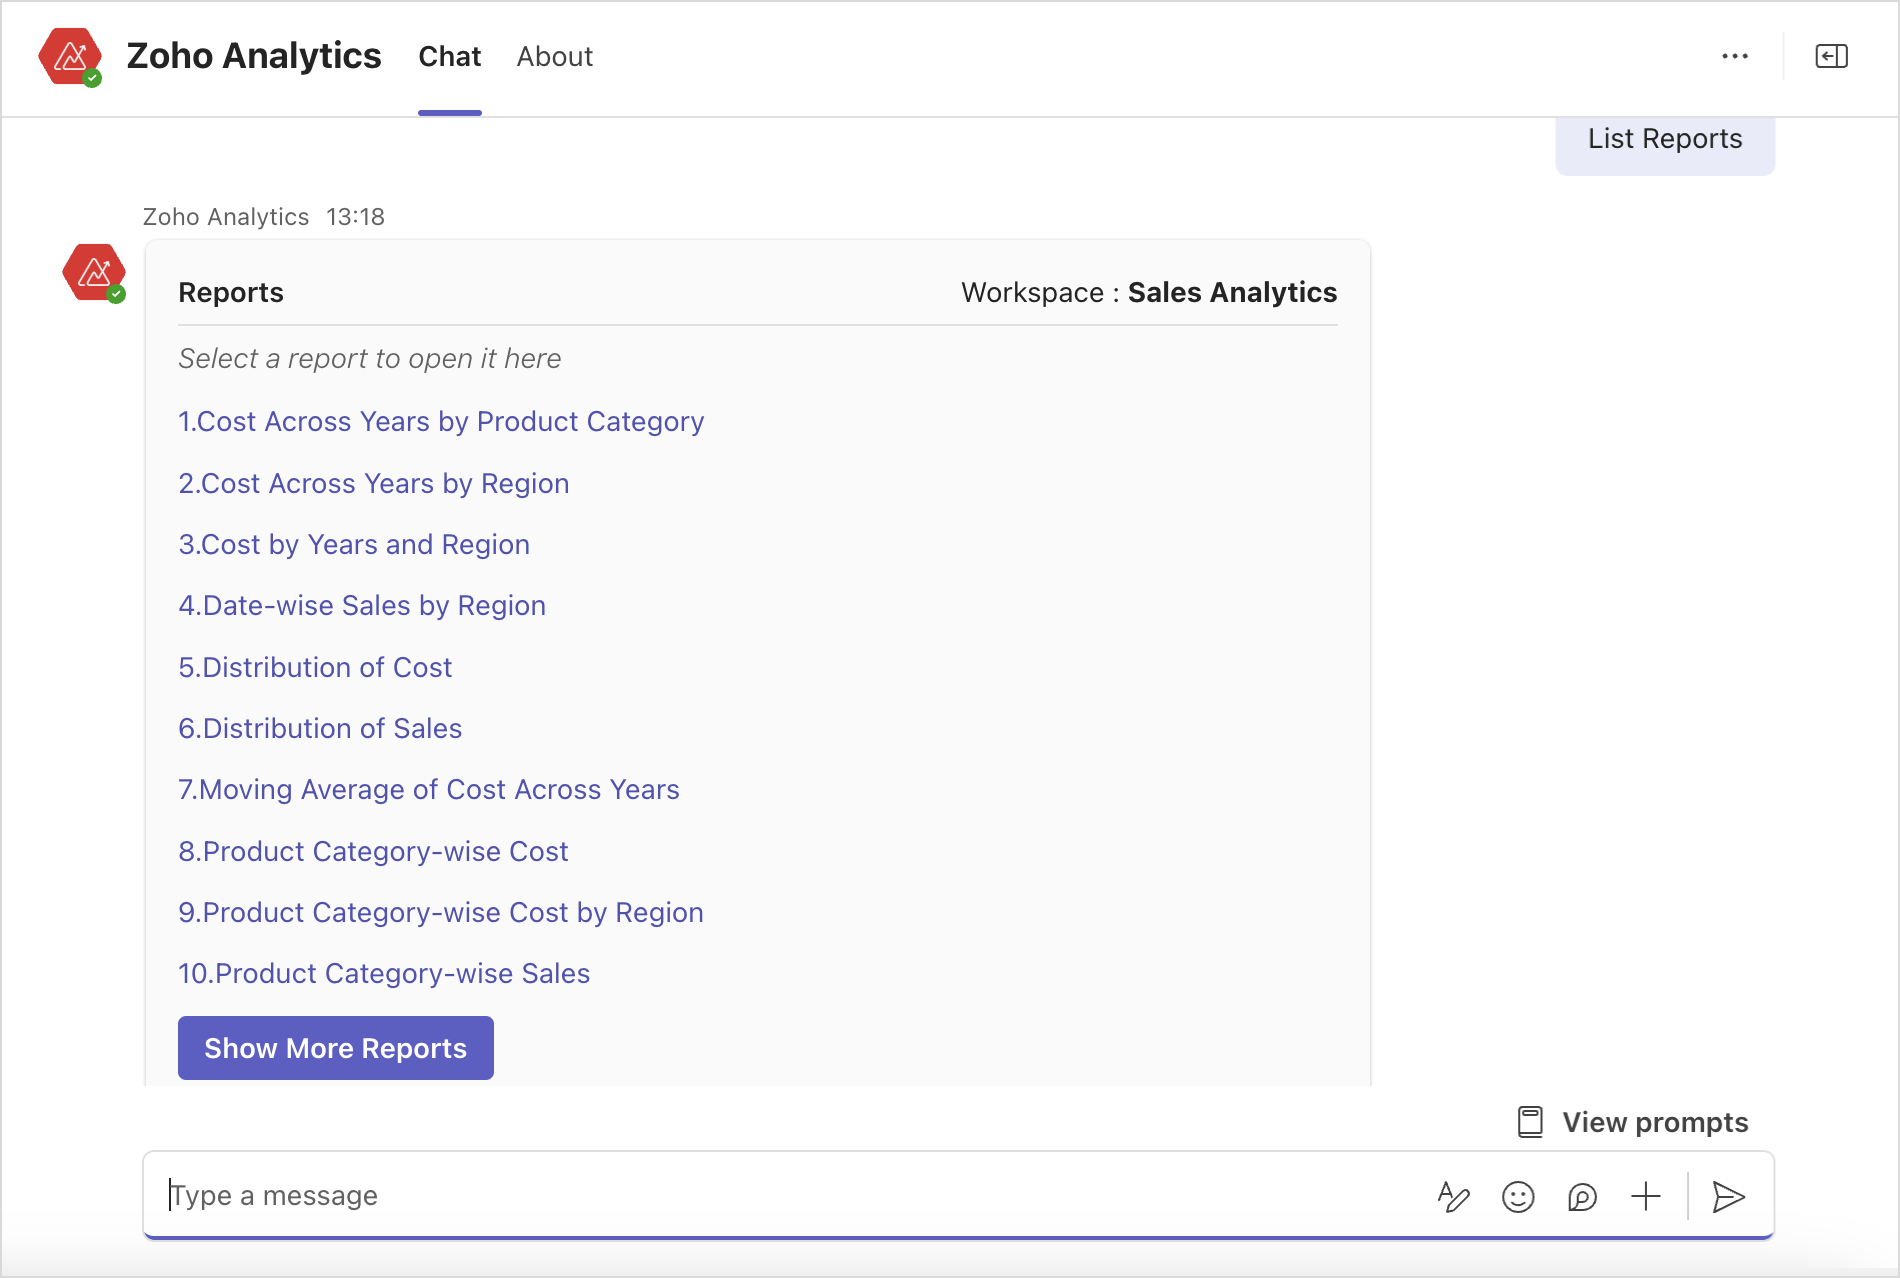This screenshot has width=1900, height=1278.
Task: Open Cost Across Years by Product Category
Action: coord(441,422)
